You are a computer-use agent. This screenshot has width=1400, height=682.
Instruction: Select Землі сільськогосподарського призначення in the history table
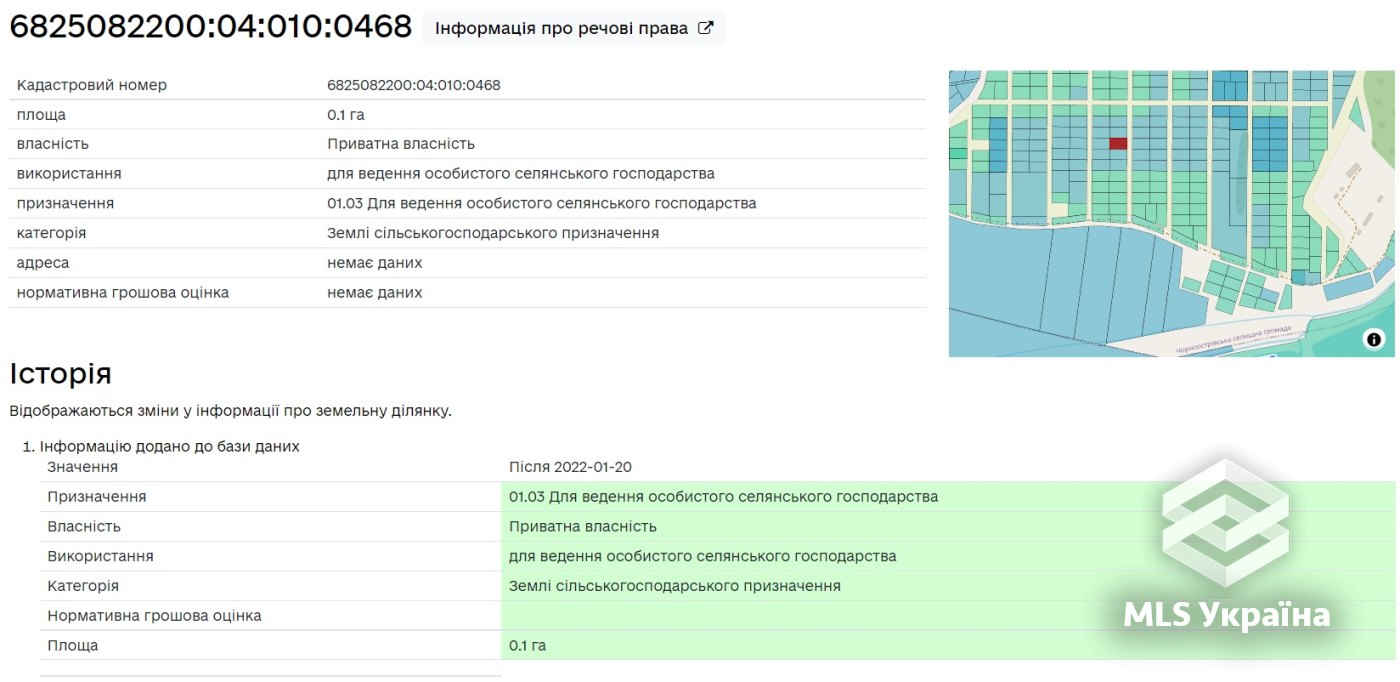click(675, 586)
